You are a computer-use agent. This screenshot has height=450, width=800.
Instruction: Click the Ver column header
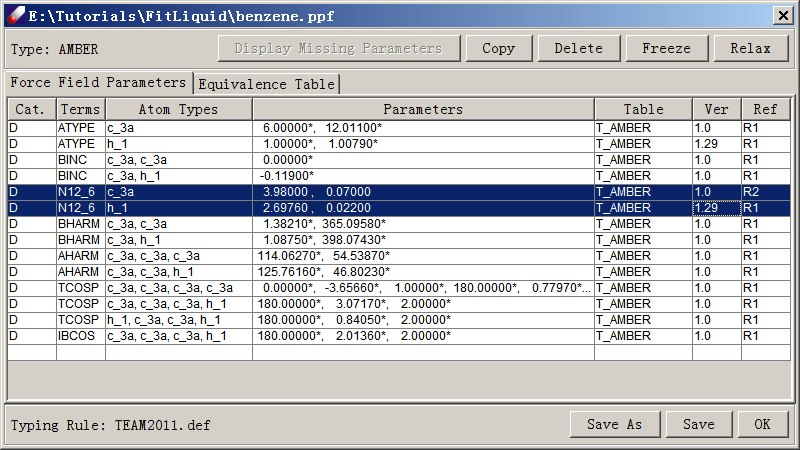tap(717, 109)
